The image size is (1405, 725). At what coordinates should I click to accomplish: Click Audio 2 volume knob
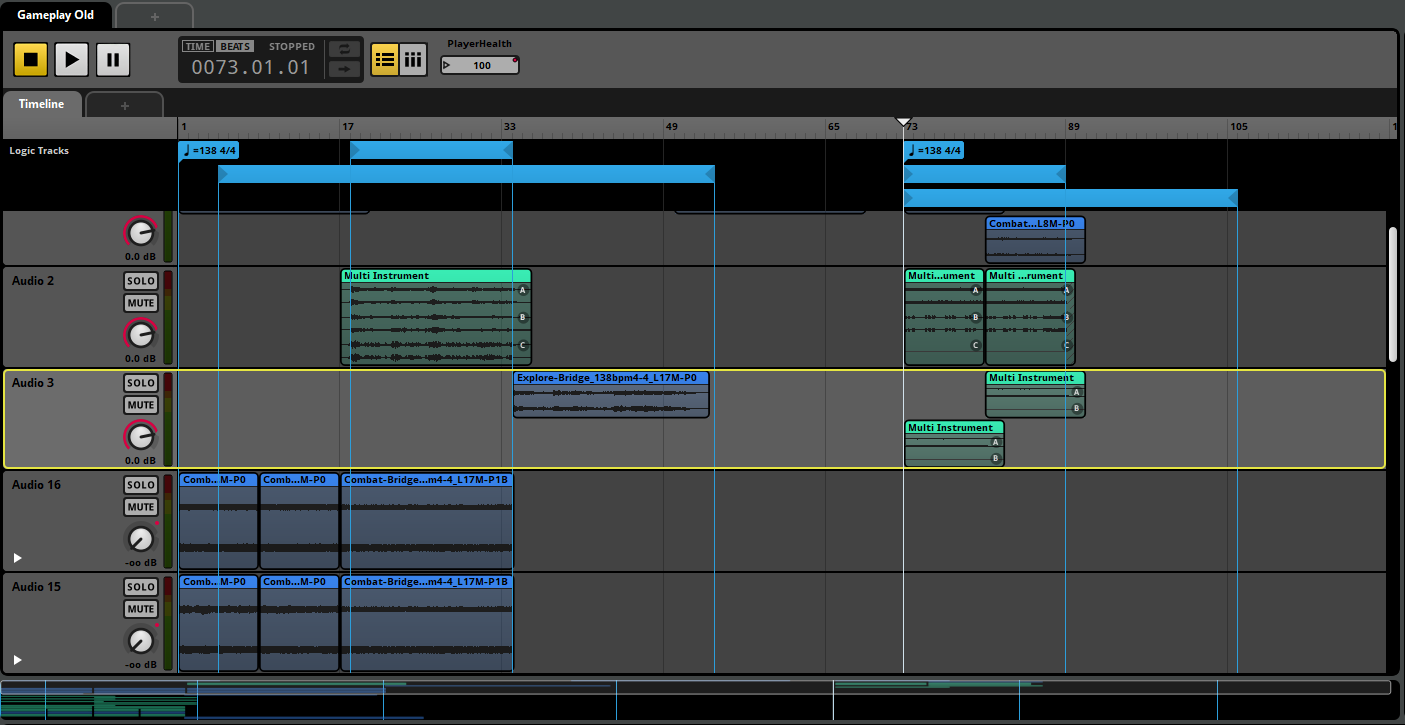pyautogui.click(x=141, y=335)
